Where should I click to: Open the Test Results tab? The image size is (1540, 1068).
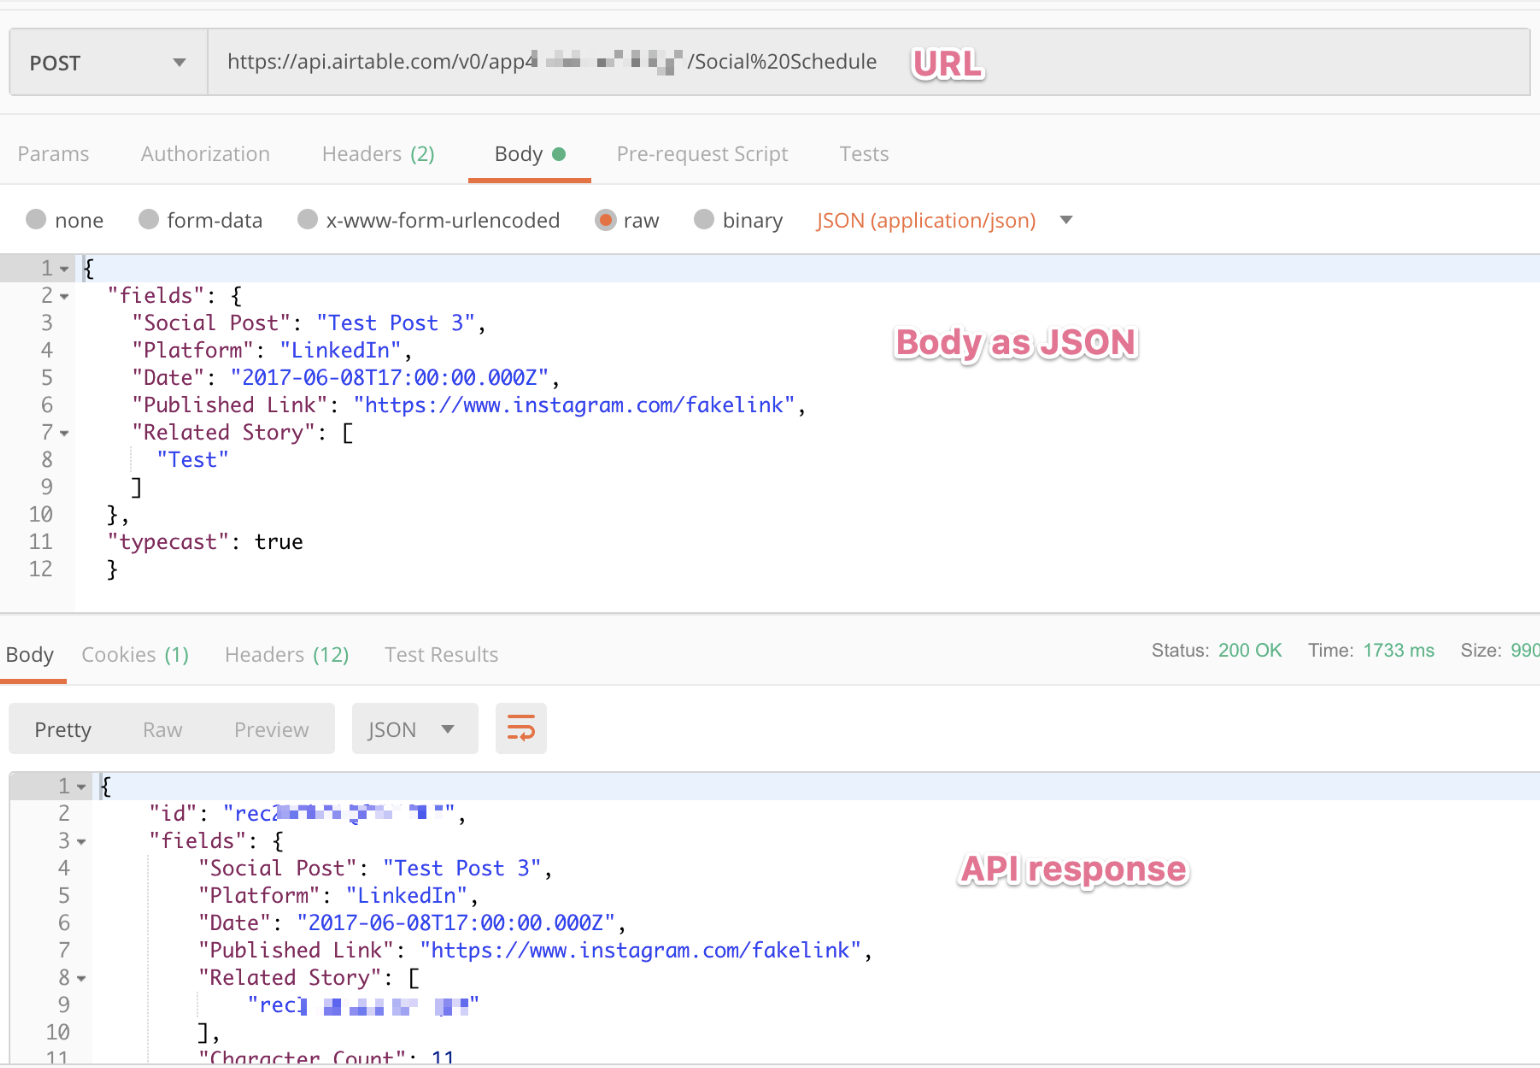(x=441, y=655)
